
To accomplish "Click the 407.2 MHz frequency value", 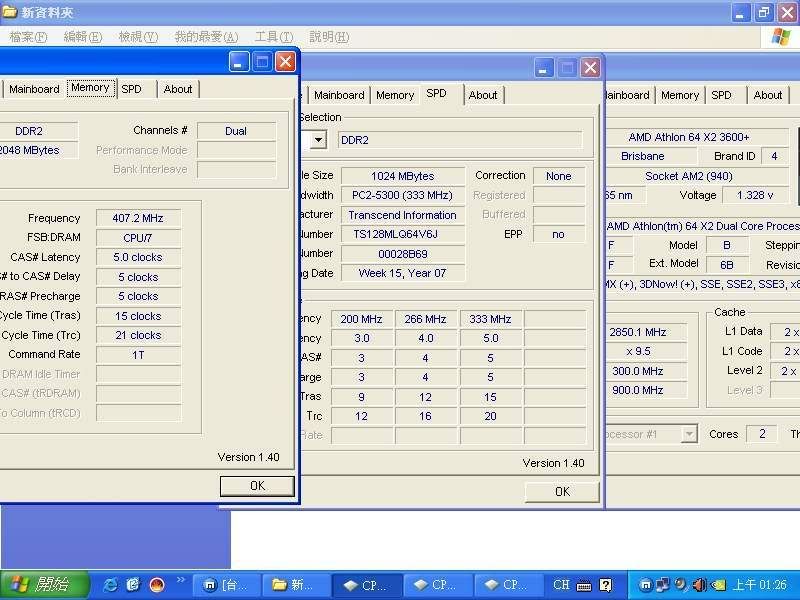I will [138, 218].
